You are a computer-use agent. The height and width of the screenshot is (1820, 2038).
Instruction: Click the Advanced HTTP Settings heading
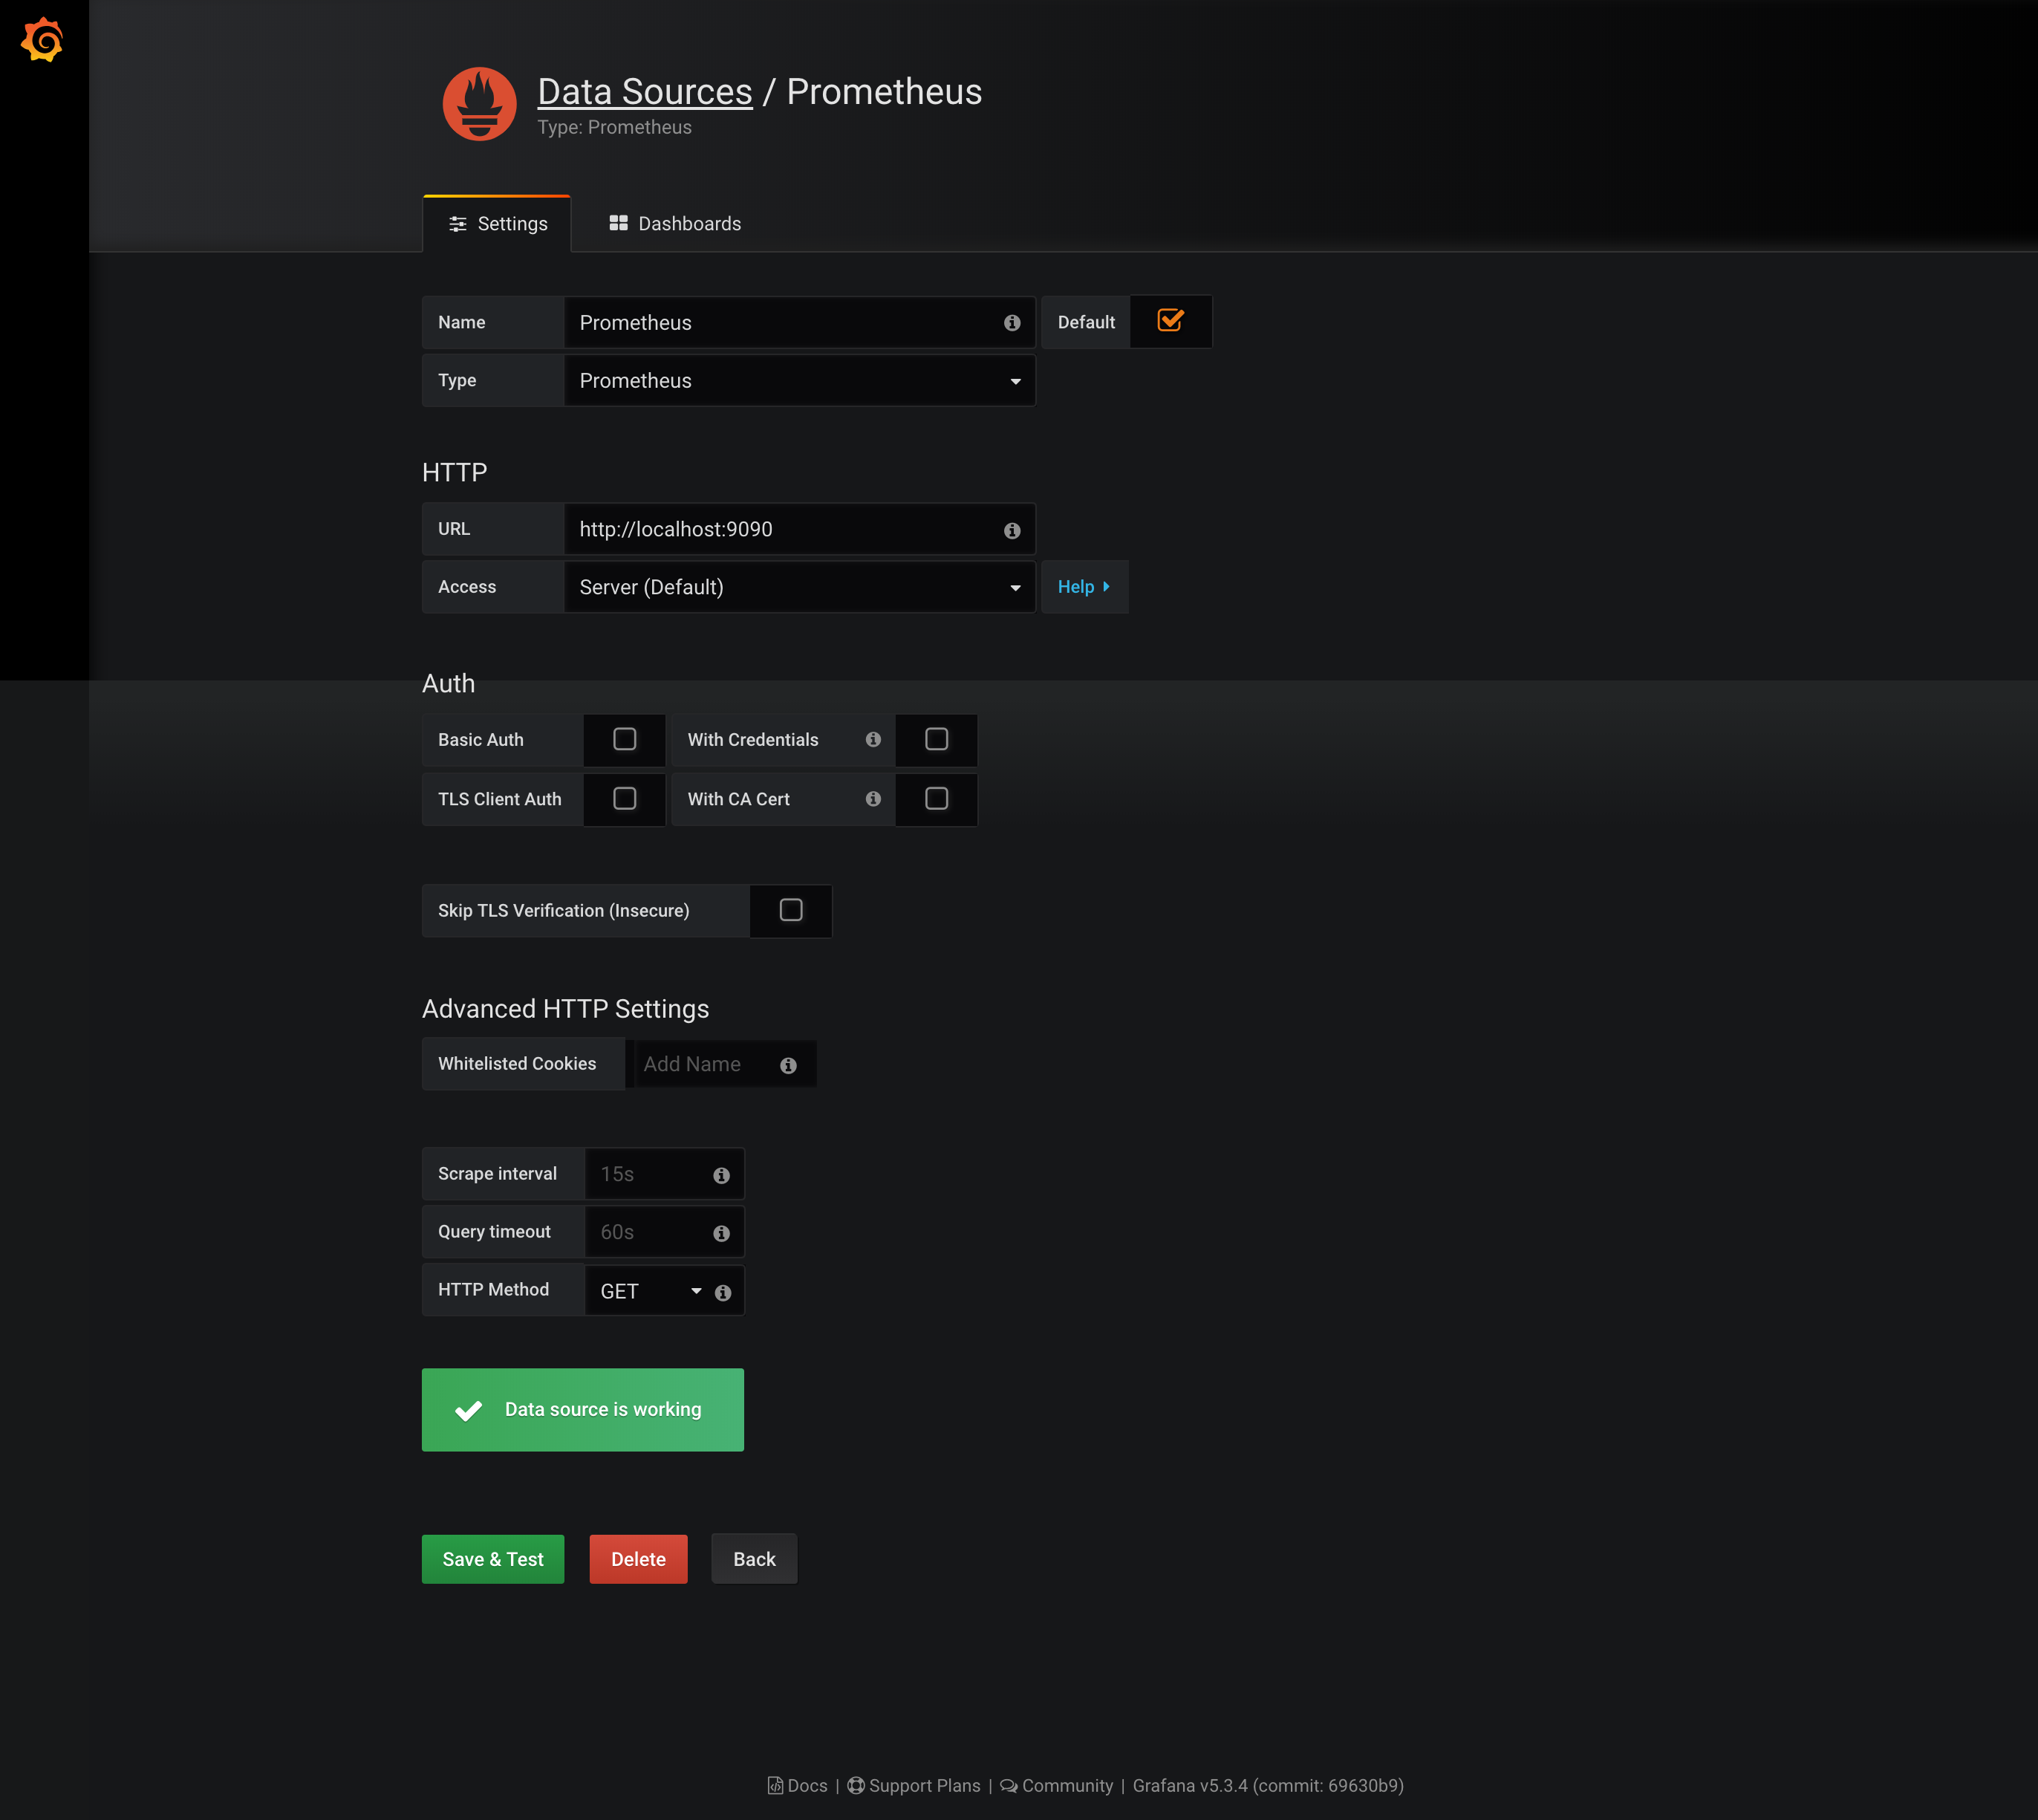[x=565, y=1009]
